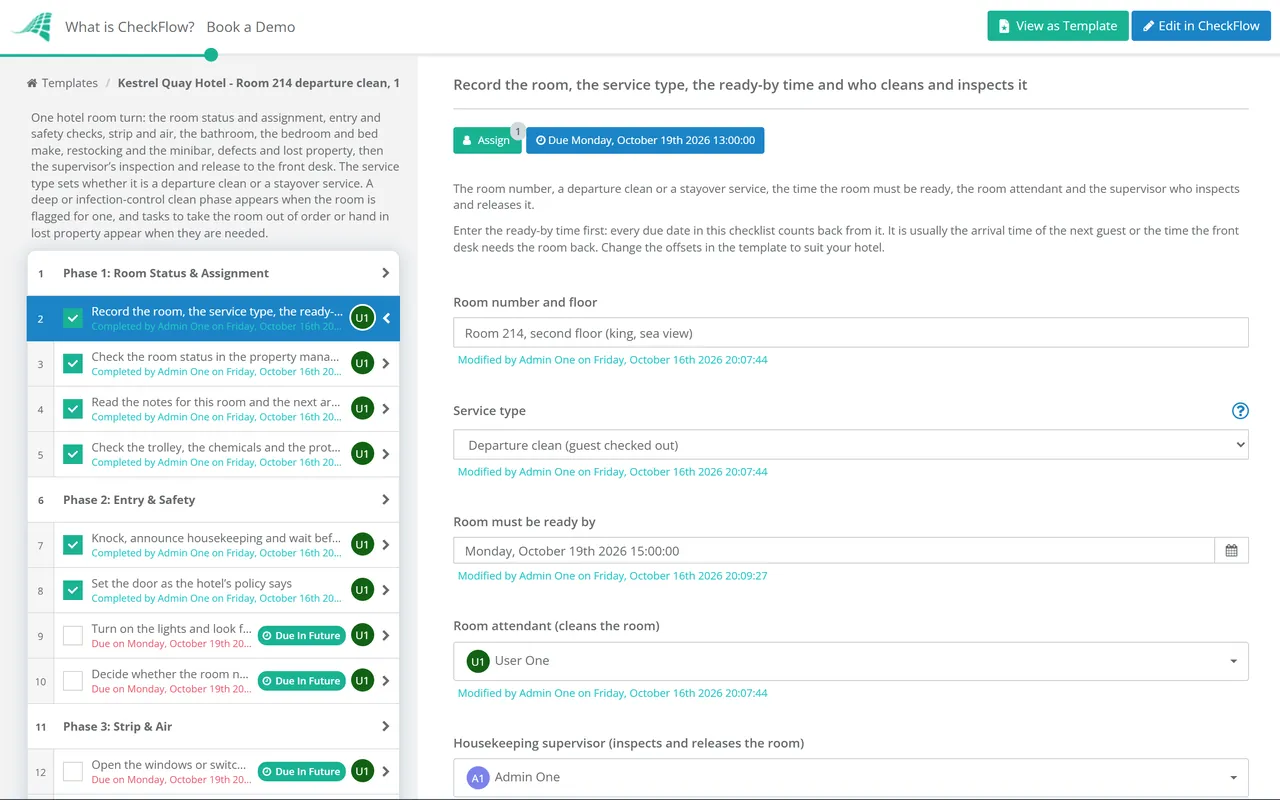Viewport: 1280px width, 800px height.
Task: Select 'Phase 1: Room Status & Assignment' heading text
Action: 166,273
